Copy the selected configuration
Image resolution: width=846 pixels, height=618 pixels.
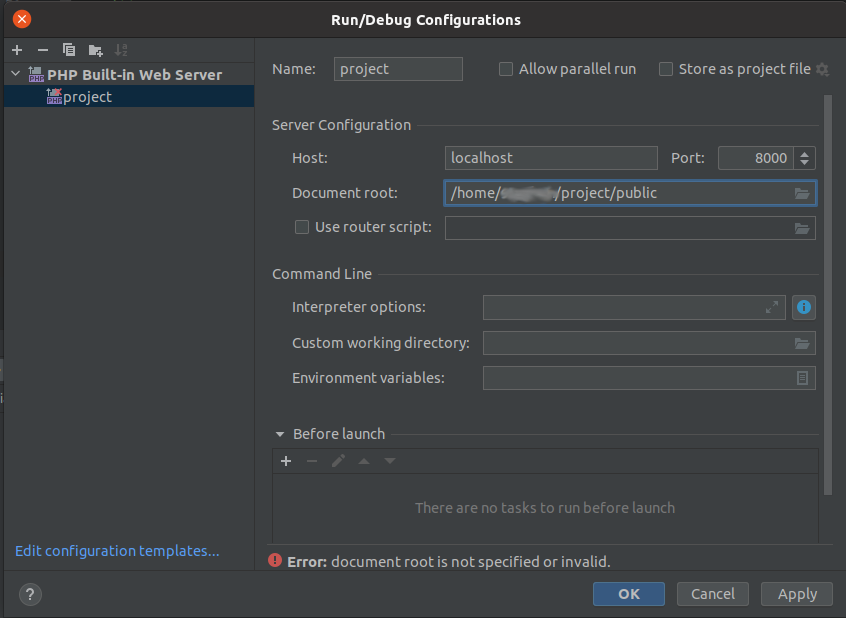coord(69,50)
